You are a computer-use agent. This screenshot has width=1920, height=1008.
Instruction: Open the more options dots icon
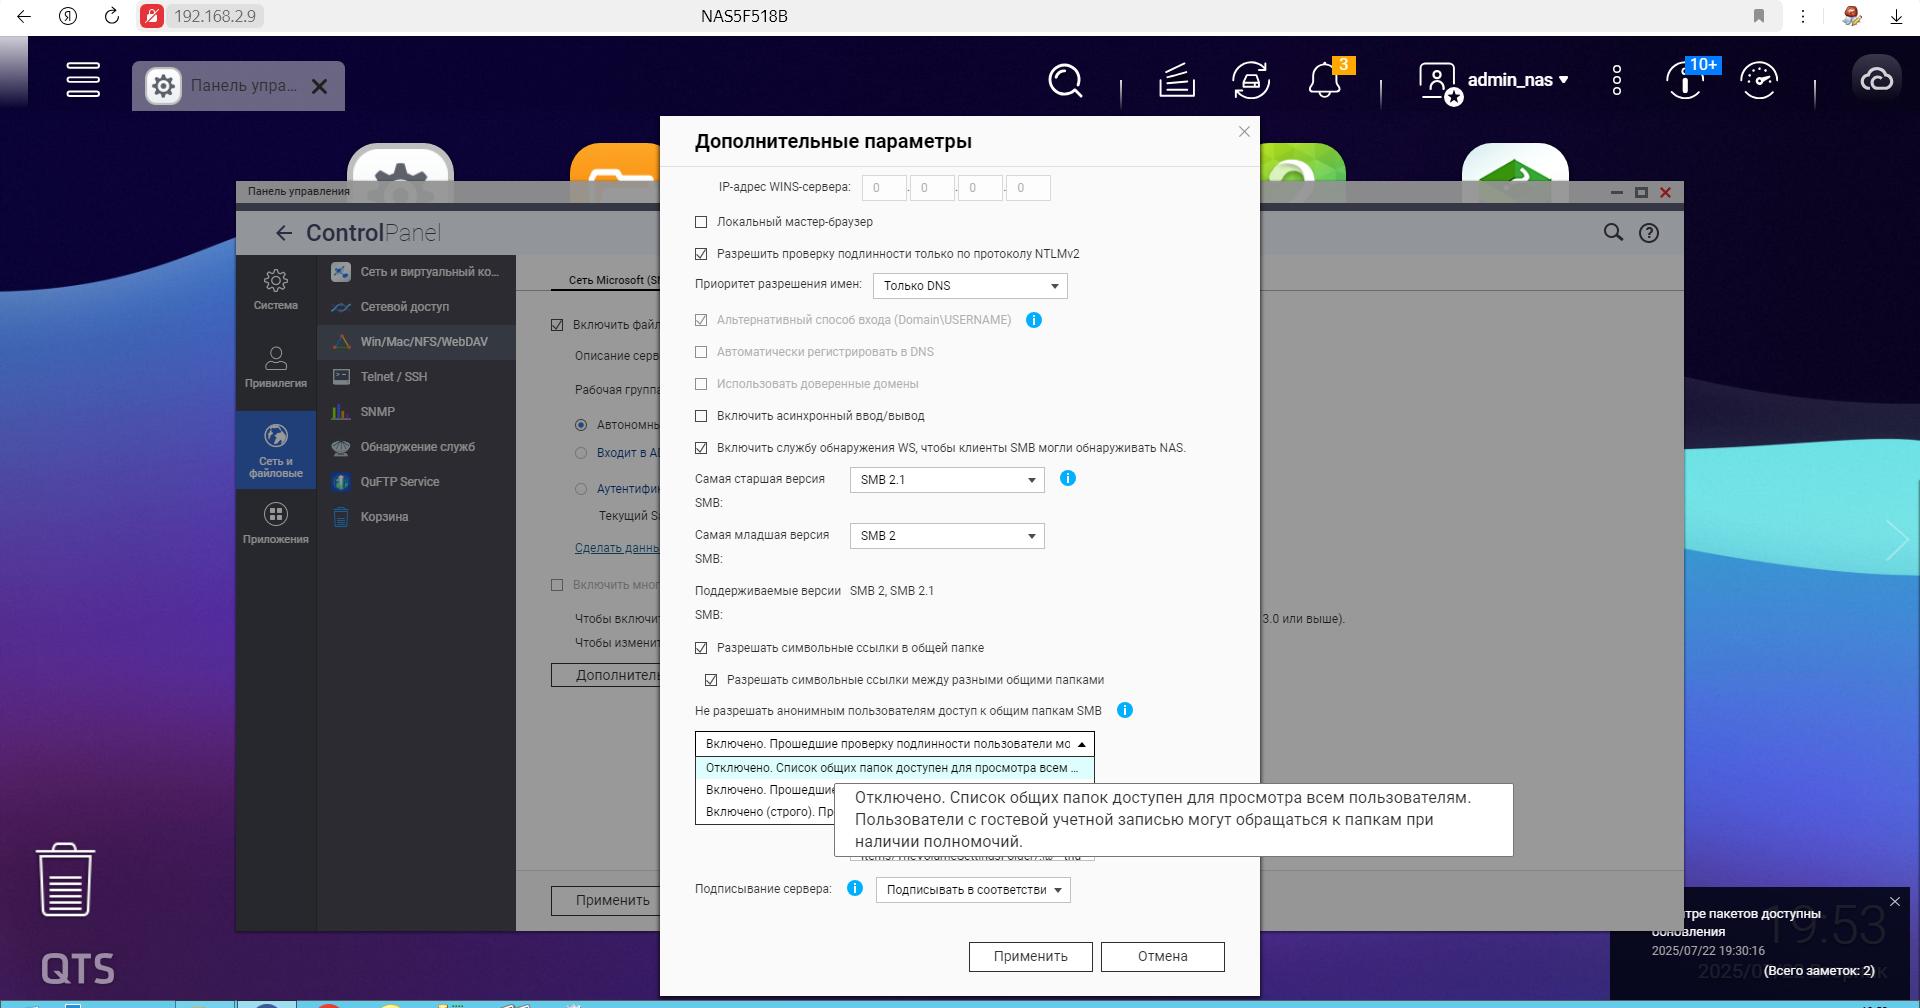[x=1617, y=80]
